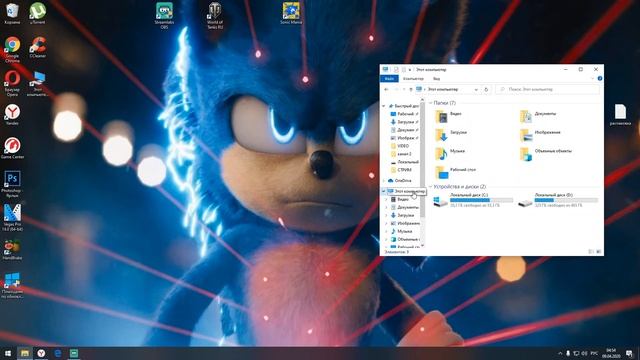Open the Рабочий стол folder in the Папки group
Image resolution: width=640 pixels, height=360 pixels.
(455, 172)
